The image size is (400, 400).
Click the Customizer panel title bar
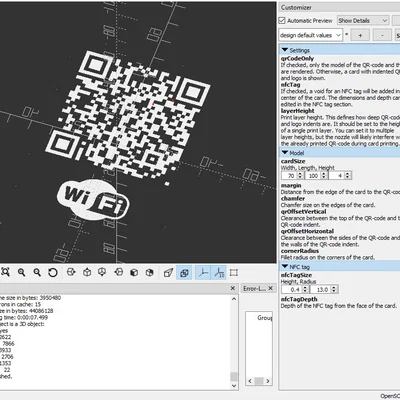pyautogui.click(x=339, y=7)
